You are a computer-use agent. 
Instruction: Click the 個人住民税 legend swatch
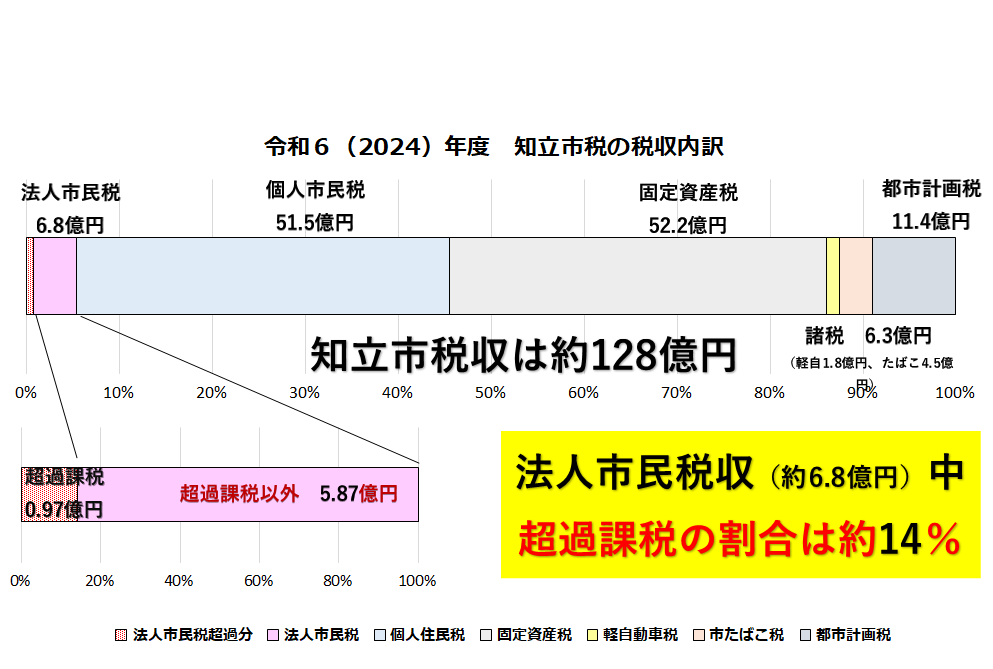pos(379,635)
